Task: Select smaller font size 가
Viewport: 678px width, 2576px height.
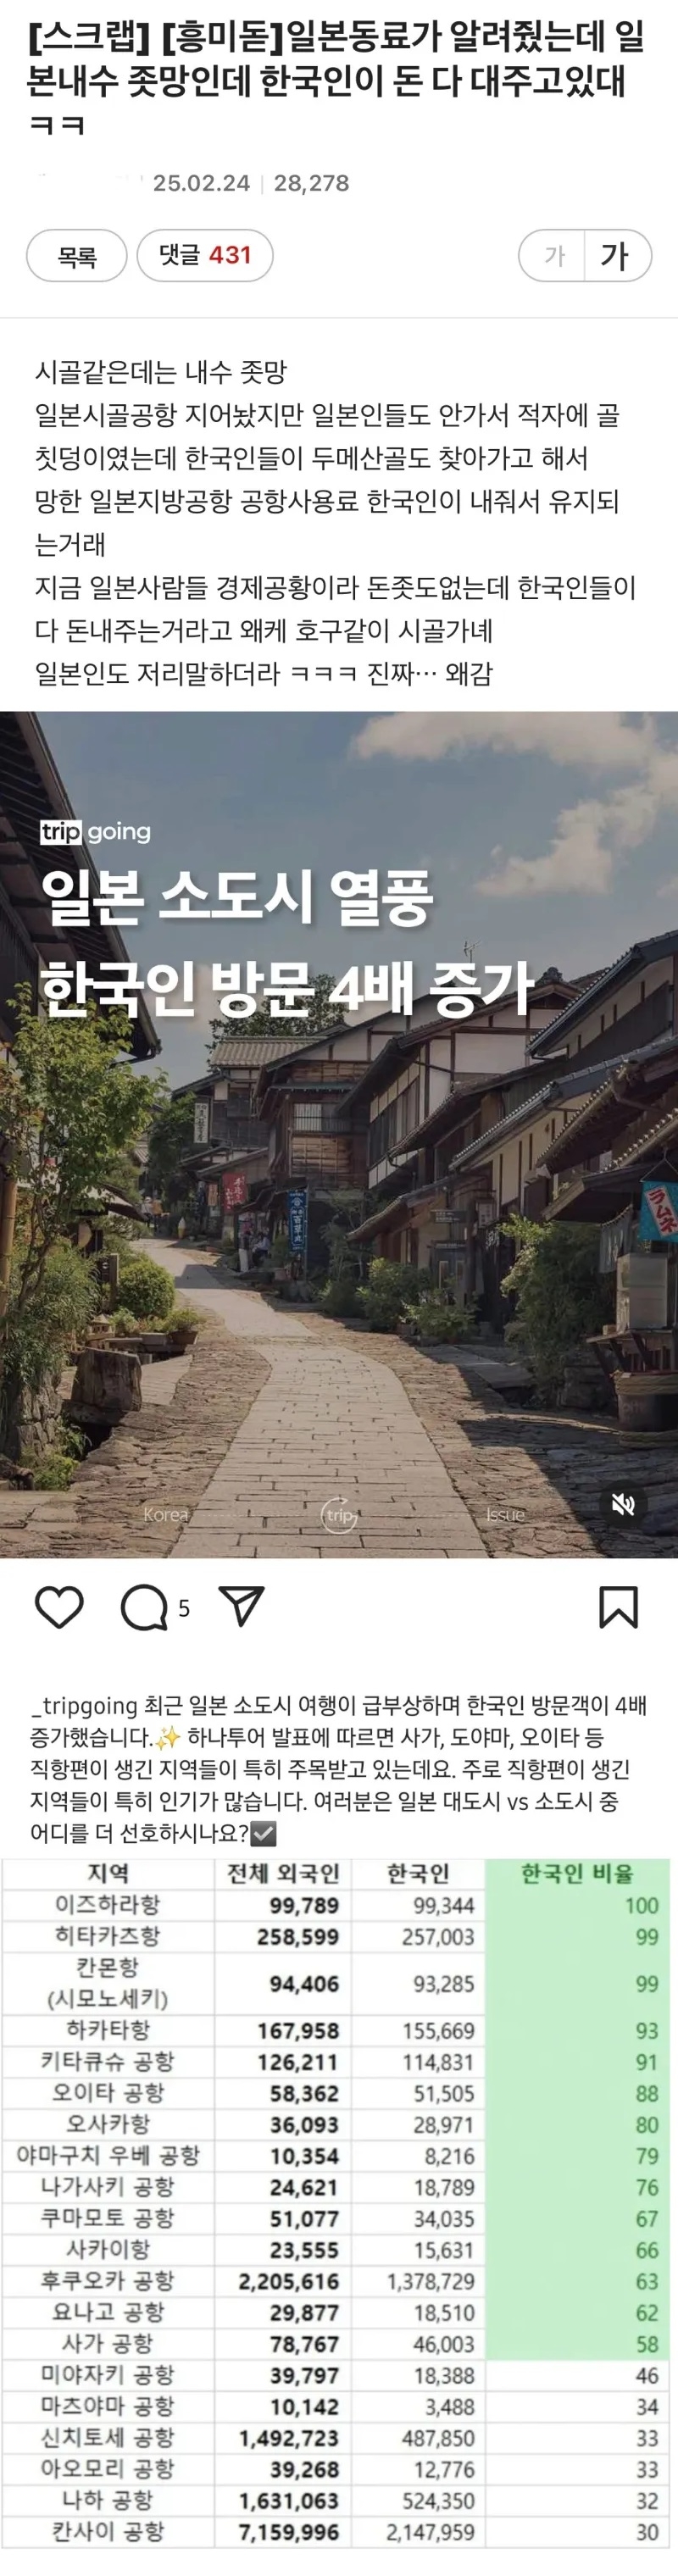Action: [x=554, y=255]
